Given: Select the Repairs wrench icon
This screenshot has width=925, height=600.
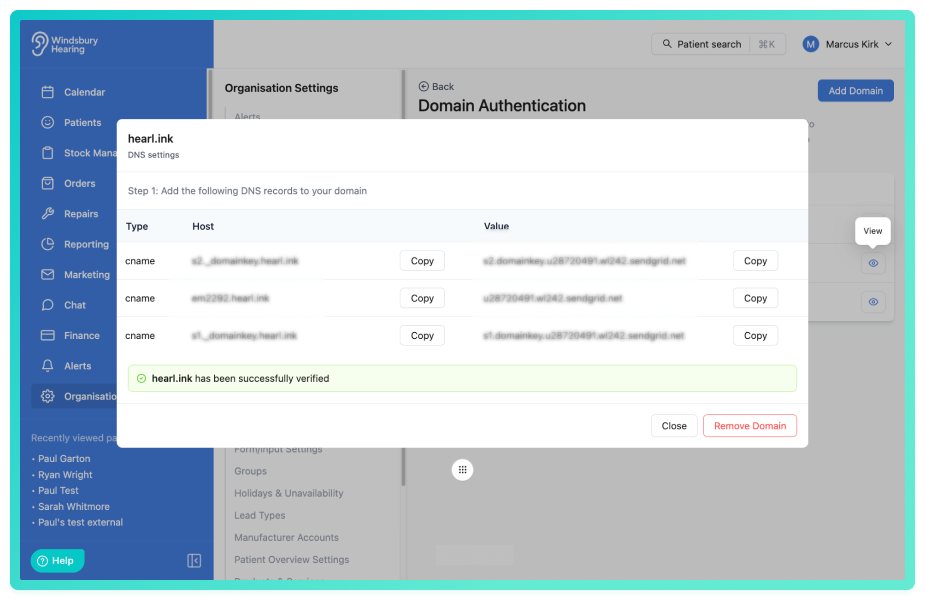Looking at the screenshot, I should tap(48, 214).
